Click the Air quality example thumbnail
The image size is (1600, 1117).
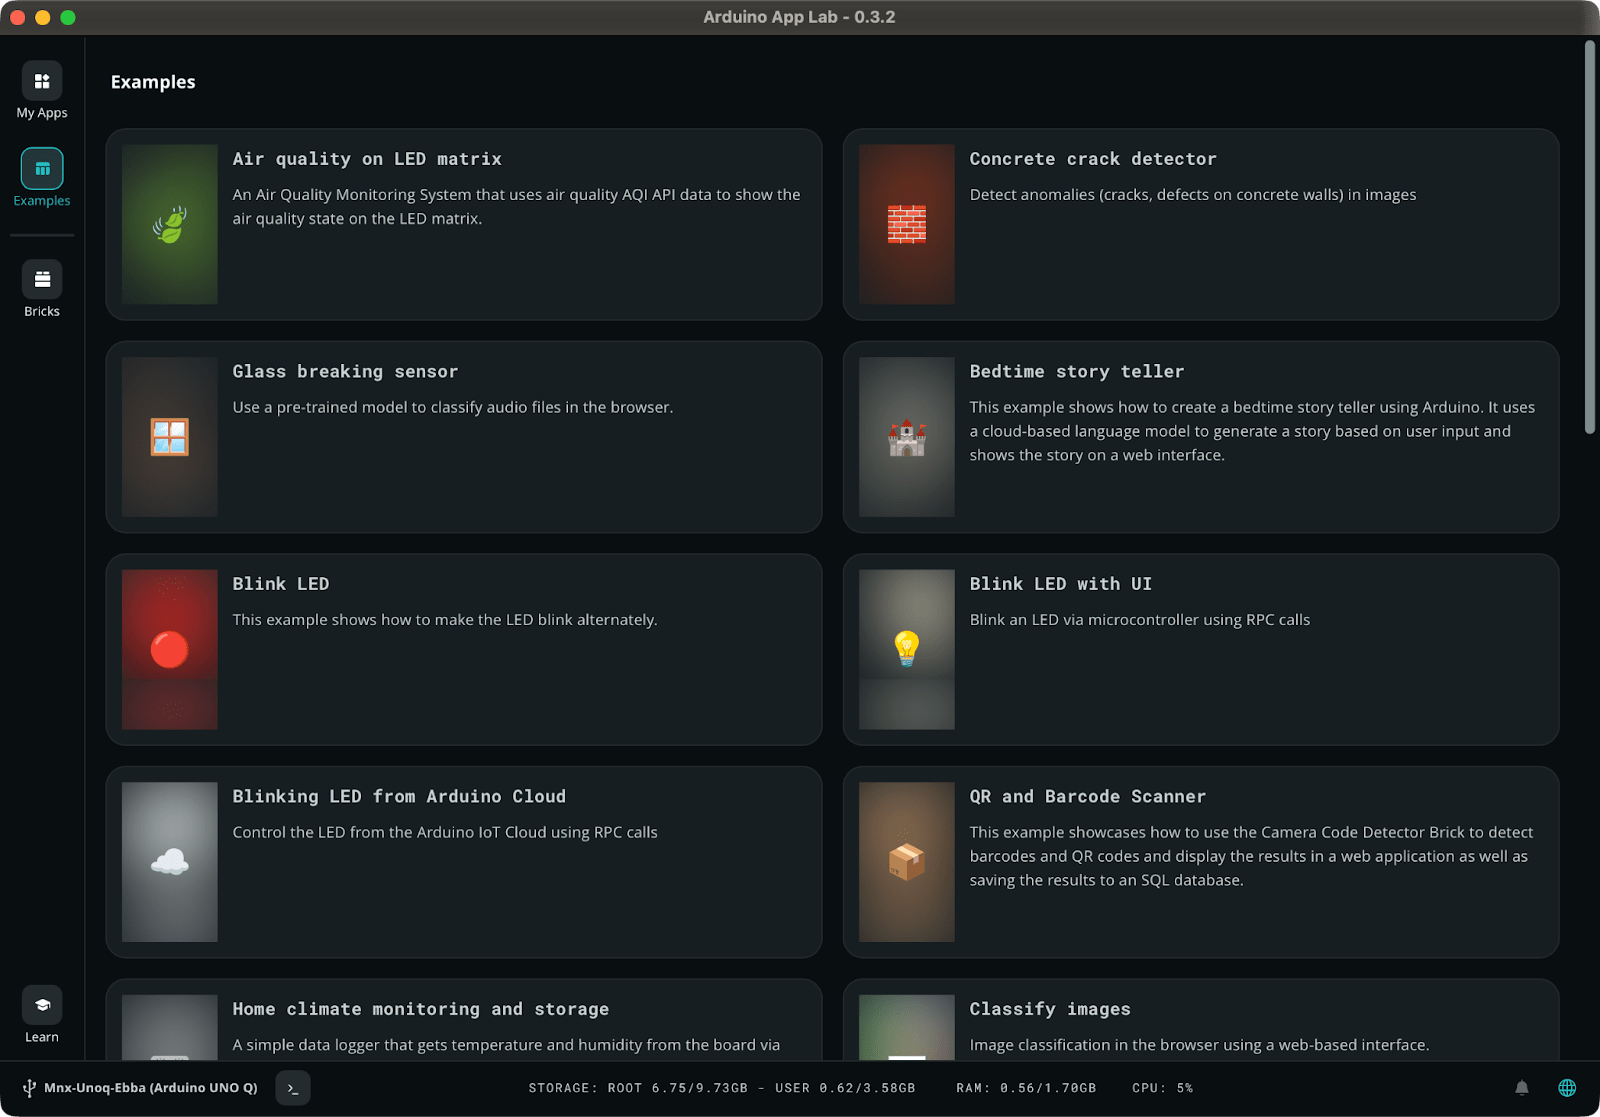click(x=169, y=225)
